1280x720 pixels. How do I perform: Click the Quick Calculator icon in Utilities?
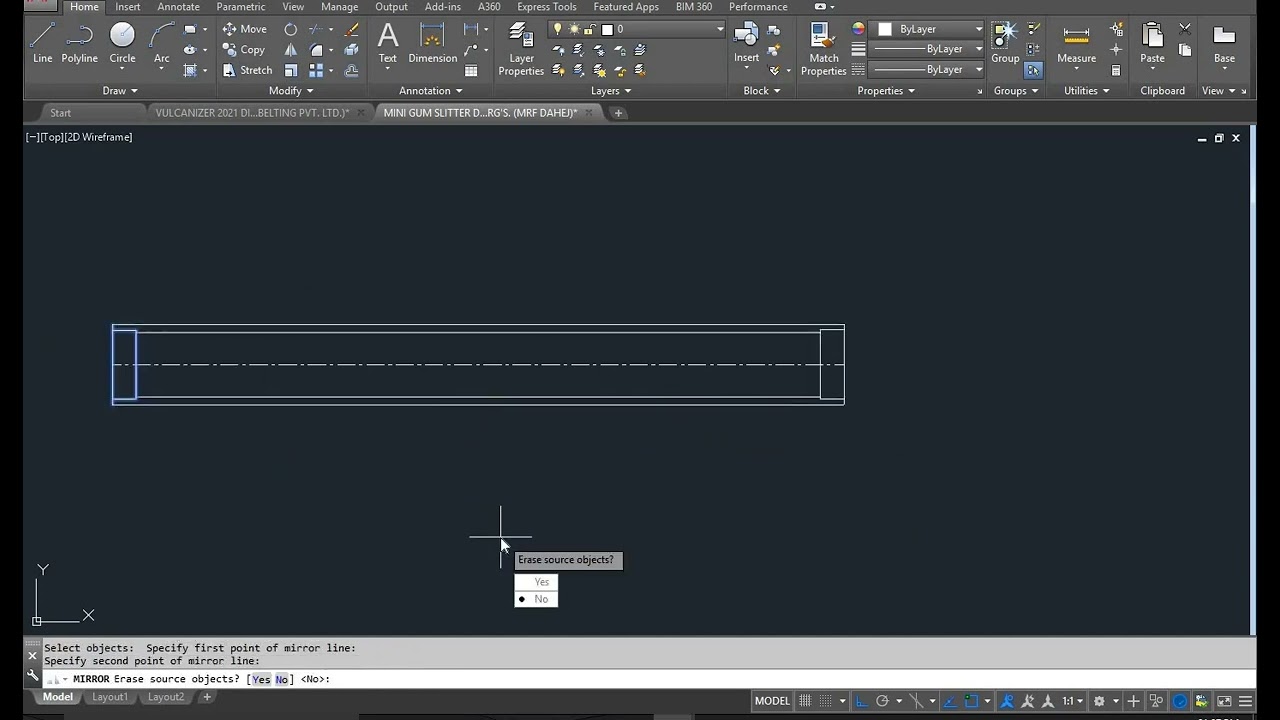pyautogui.click(x=1116, y=70)
